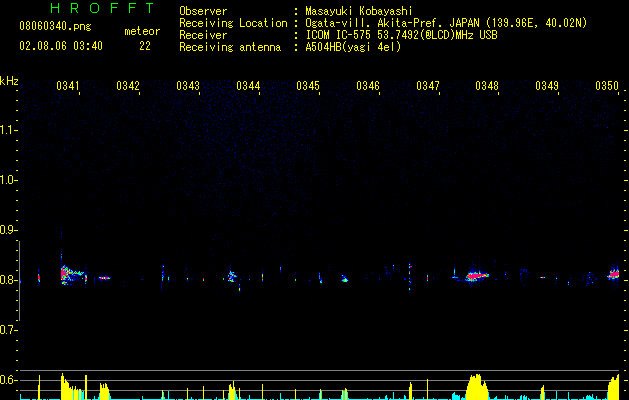The width and height of the screenshot is (629, 400).
Task: Click the Receiver field label
Action: [x=203, y=35]
